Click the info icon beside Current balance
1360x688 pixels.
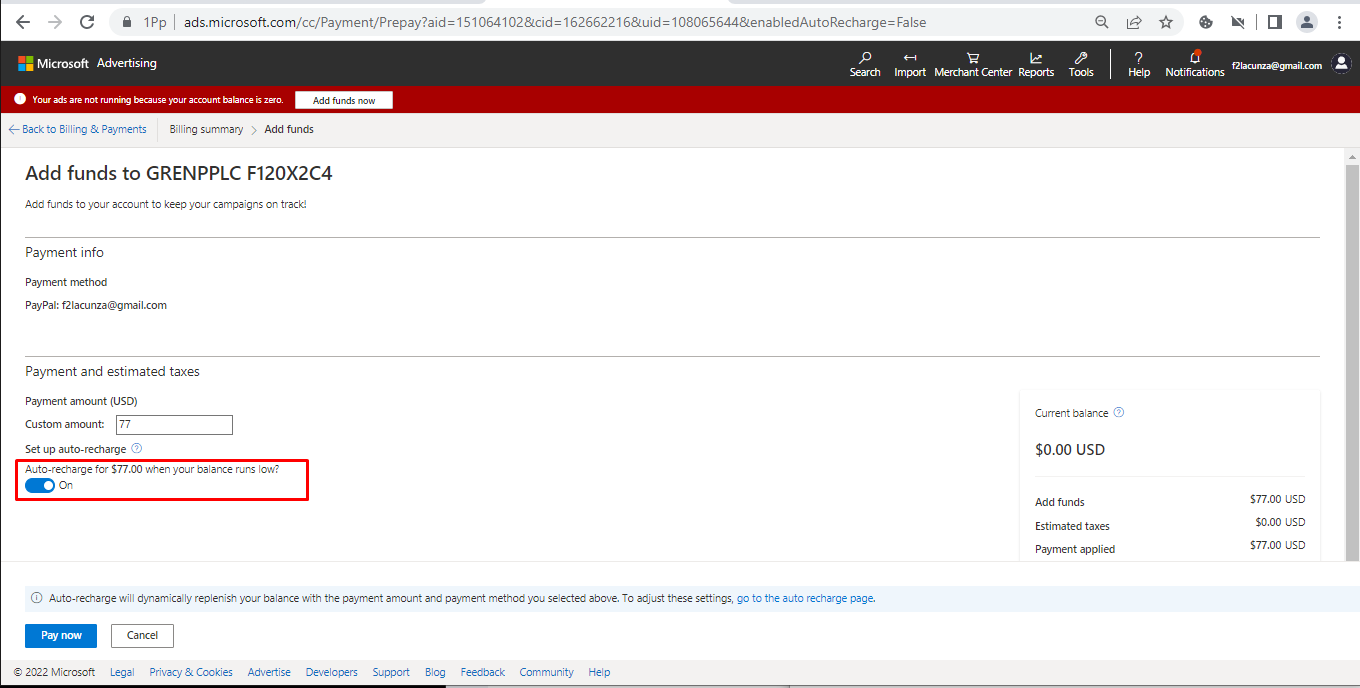coord(1119,412)
